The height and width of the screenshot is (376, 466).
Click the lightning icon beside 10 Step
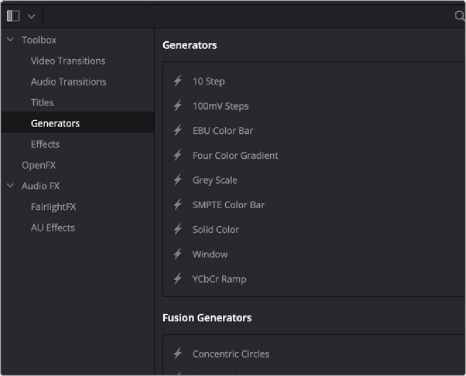[x=178, y=81]
